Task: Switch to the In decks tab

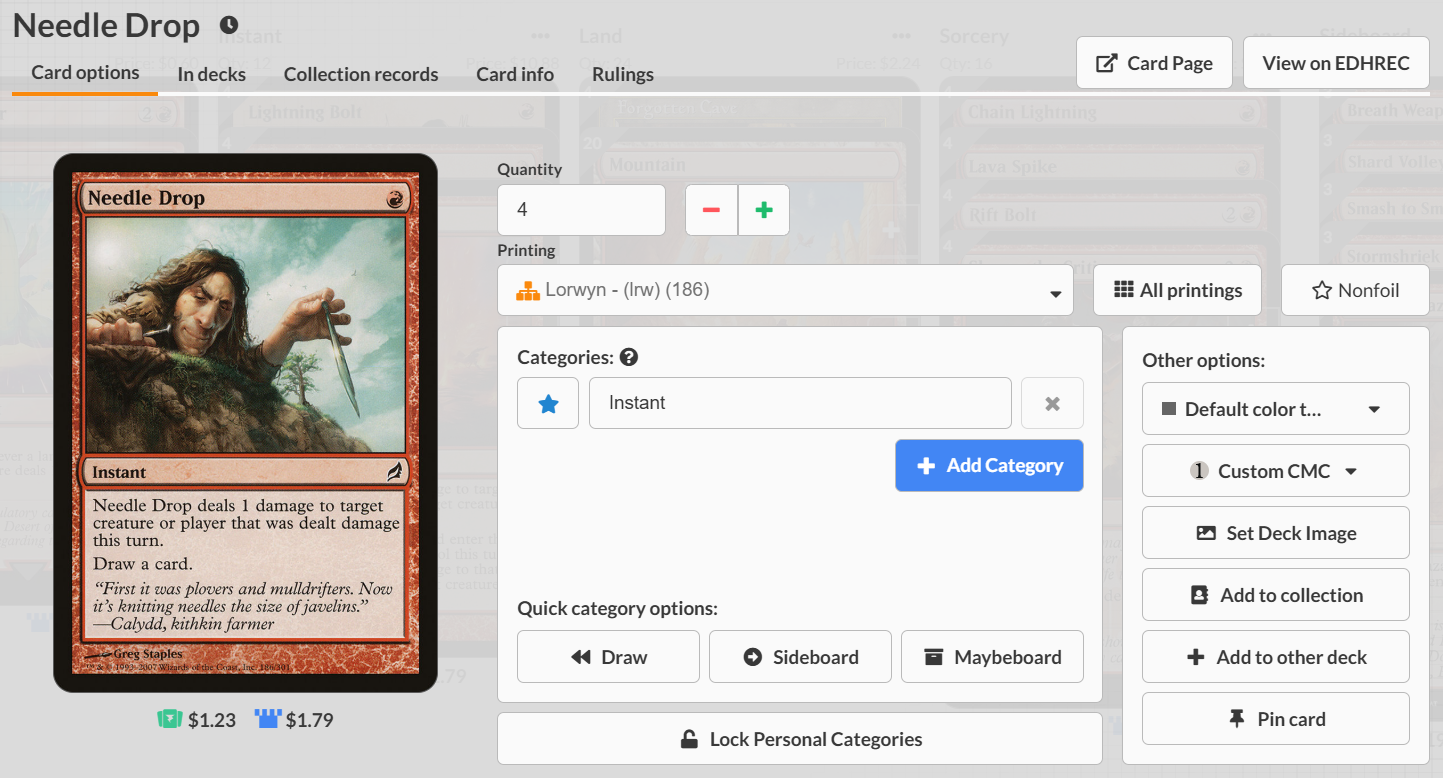Action: click(211, 74)
